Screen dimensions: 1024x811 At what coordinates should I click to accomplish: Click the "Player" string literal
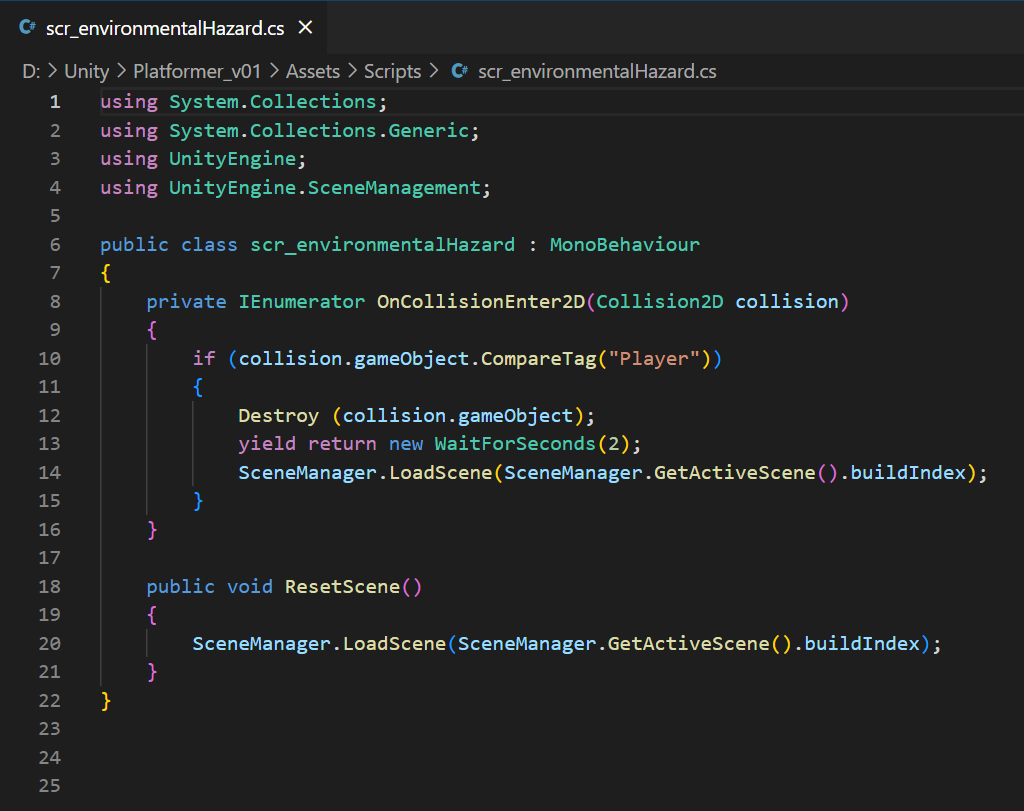(655, 358)
